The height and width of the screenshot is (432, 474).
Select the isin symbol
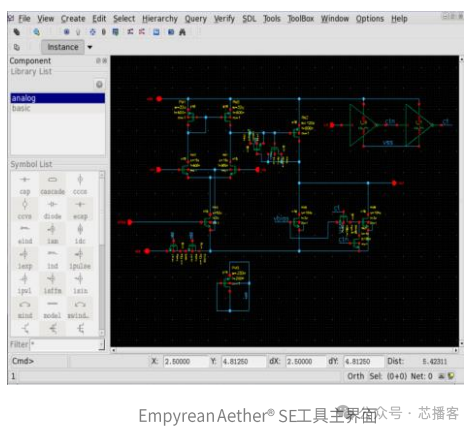click(x=80, y=284)
